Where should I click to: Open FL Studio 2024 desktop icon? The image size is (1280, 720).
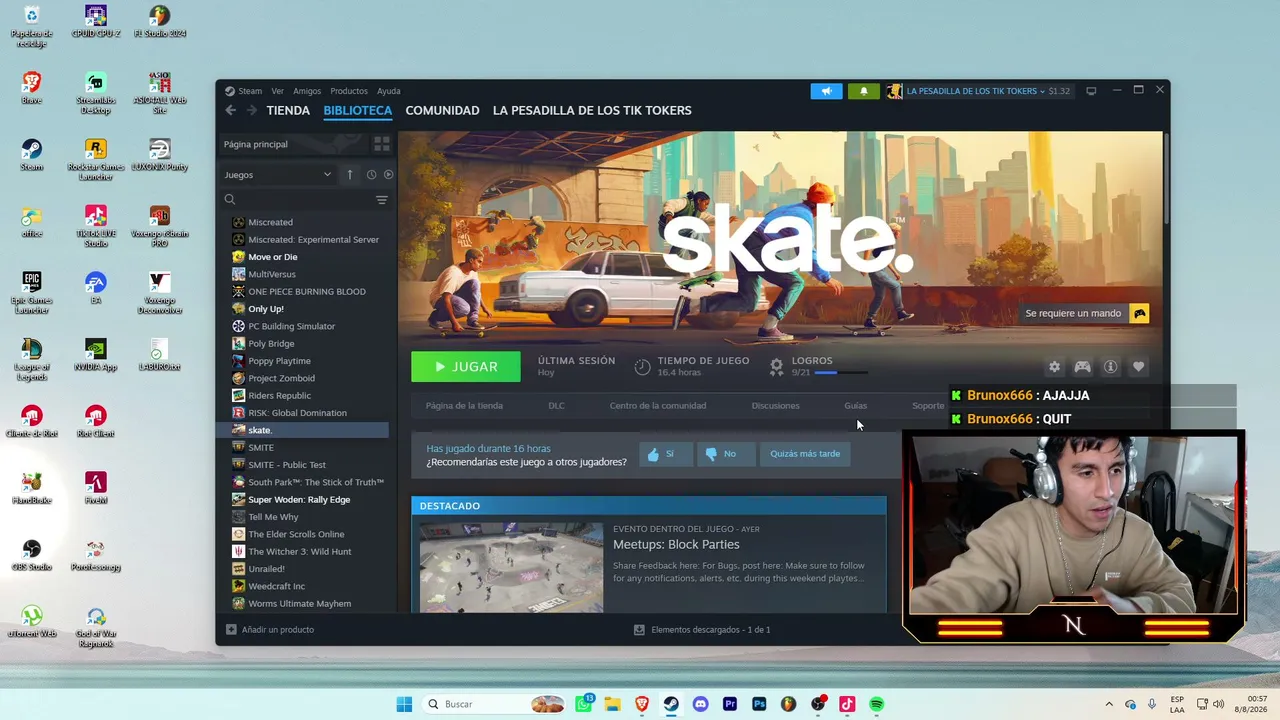[160, 22]
